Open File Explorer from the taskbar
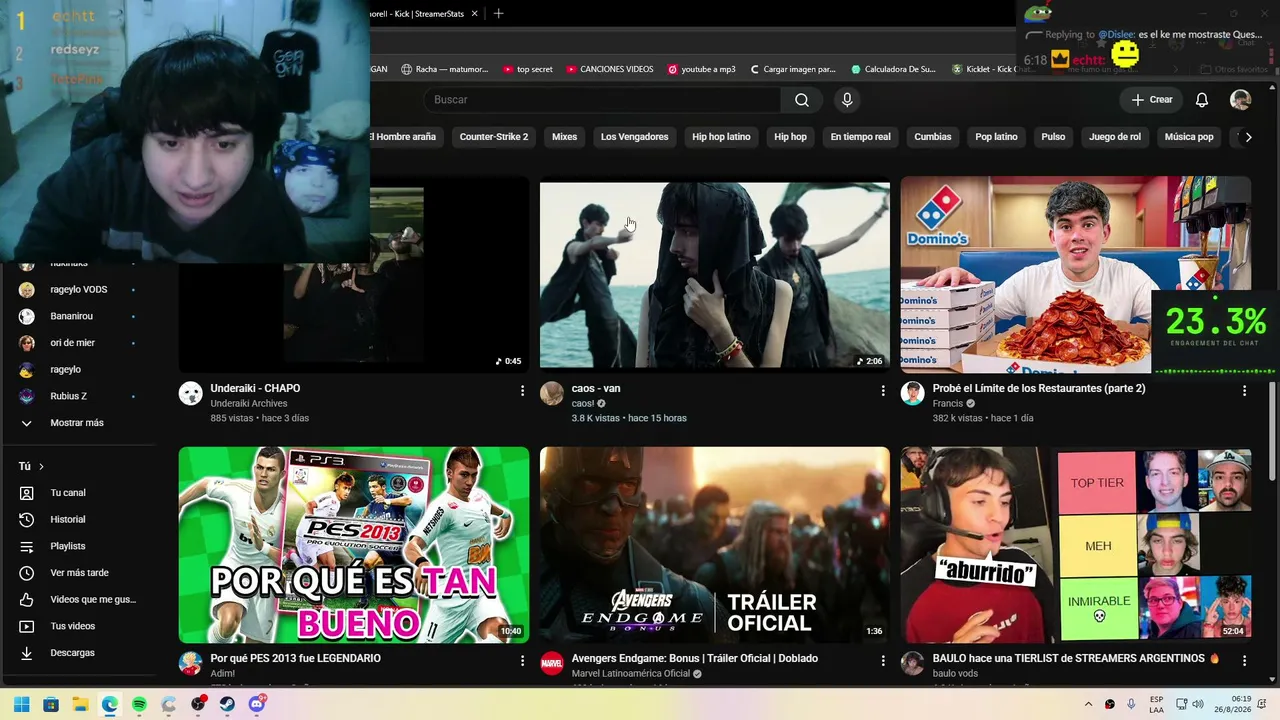This screenshot has height=720, width=1280. (x=80, y=704)
